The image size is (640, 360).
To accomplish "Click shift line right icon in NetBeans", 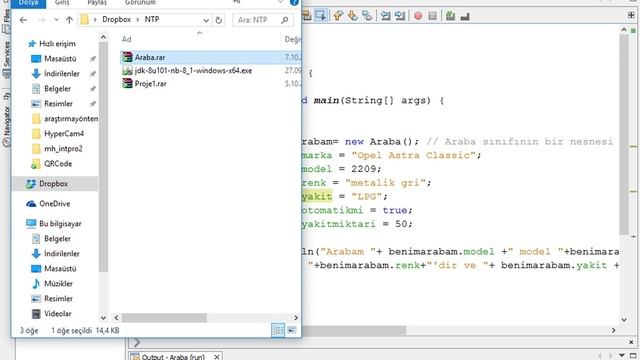I will 400,16.
